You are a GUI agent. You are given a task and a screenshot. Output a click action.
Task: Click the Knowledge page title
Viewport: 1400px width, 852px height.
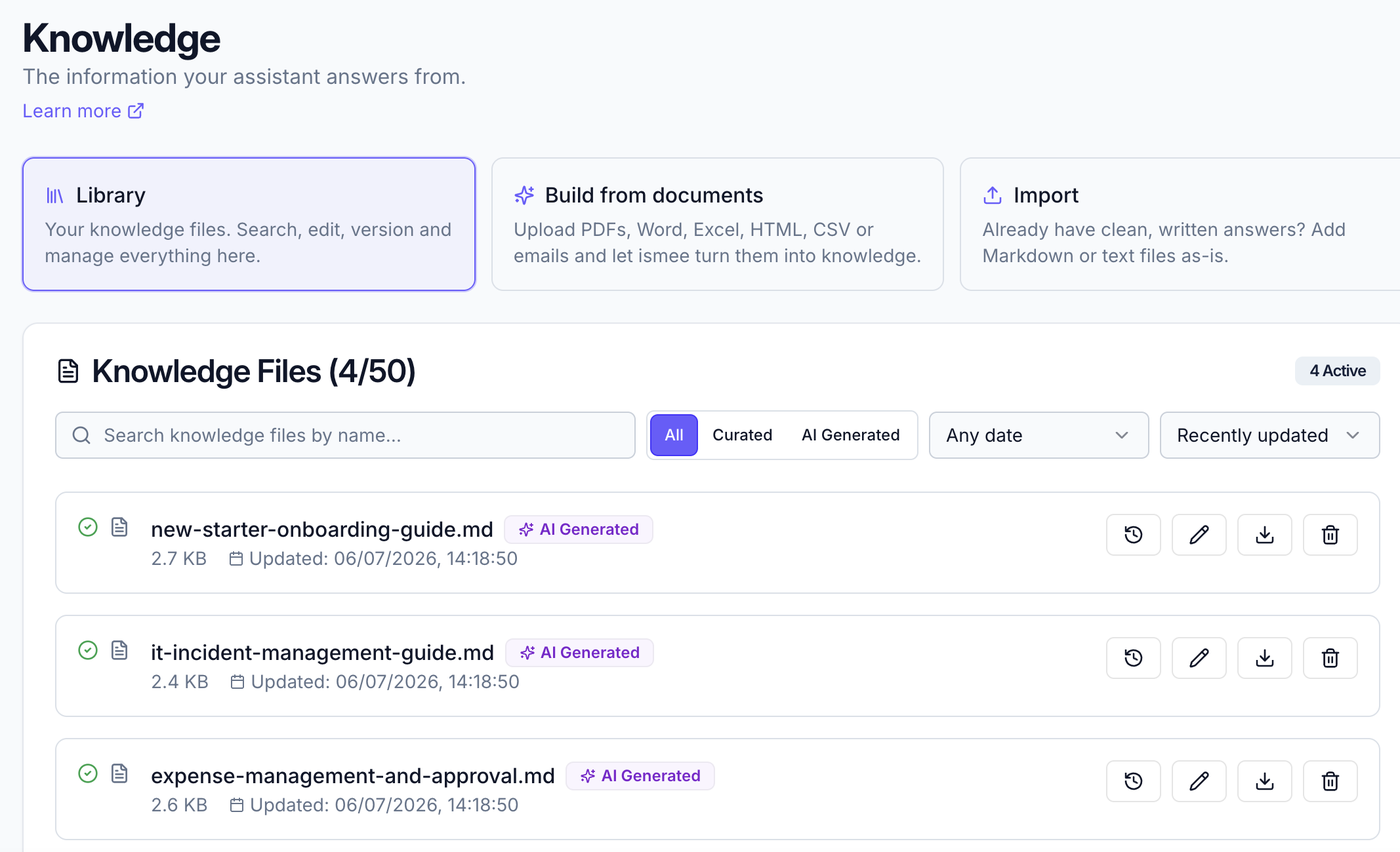click(121, 38)
